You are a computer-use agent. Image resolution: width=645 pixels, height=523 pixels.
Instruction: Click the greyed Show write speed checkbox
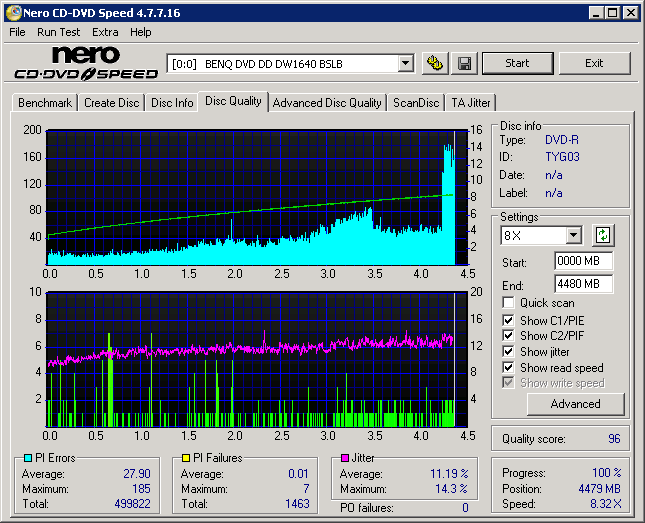tap(508, 383)
